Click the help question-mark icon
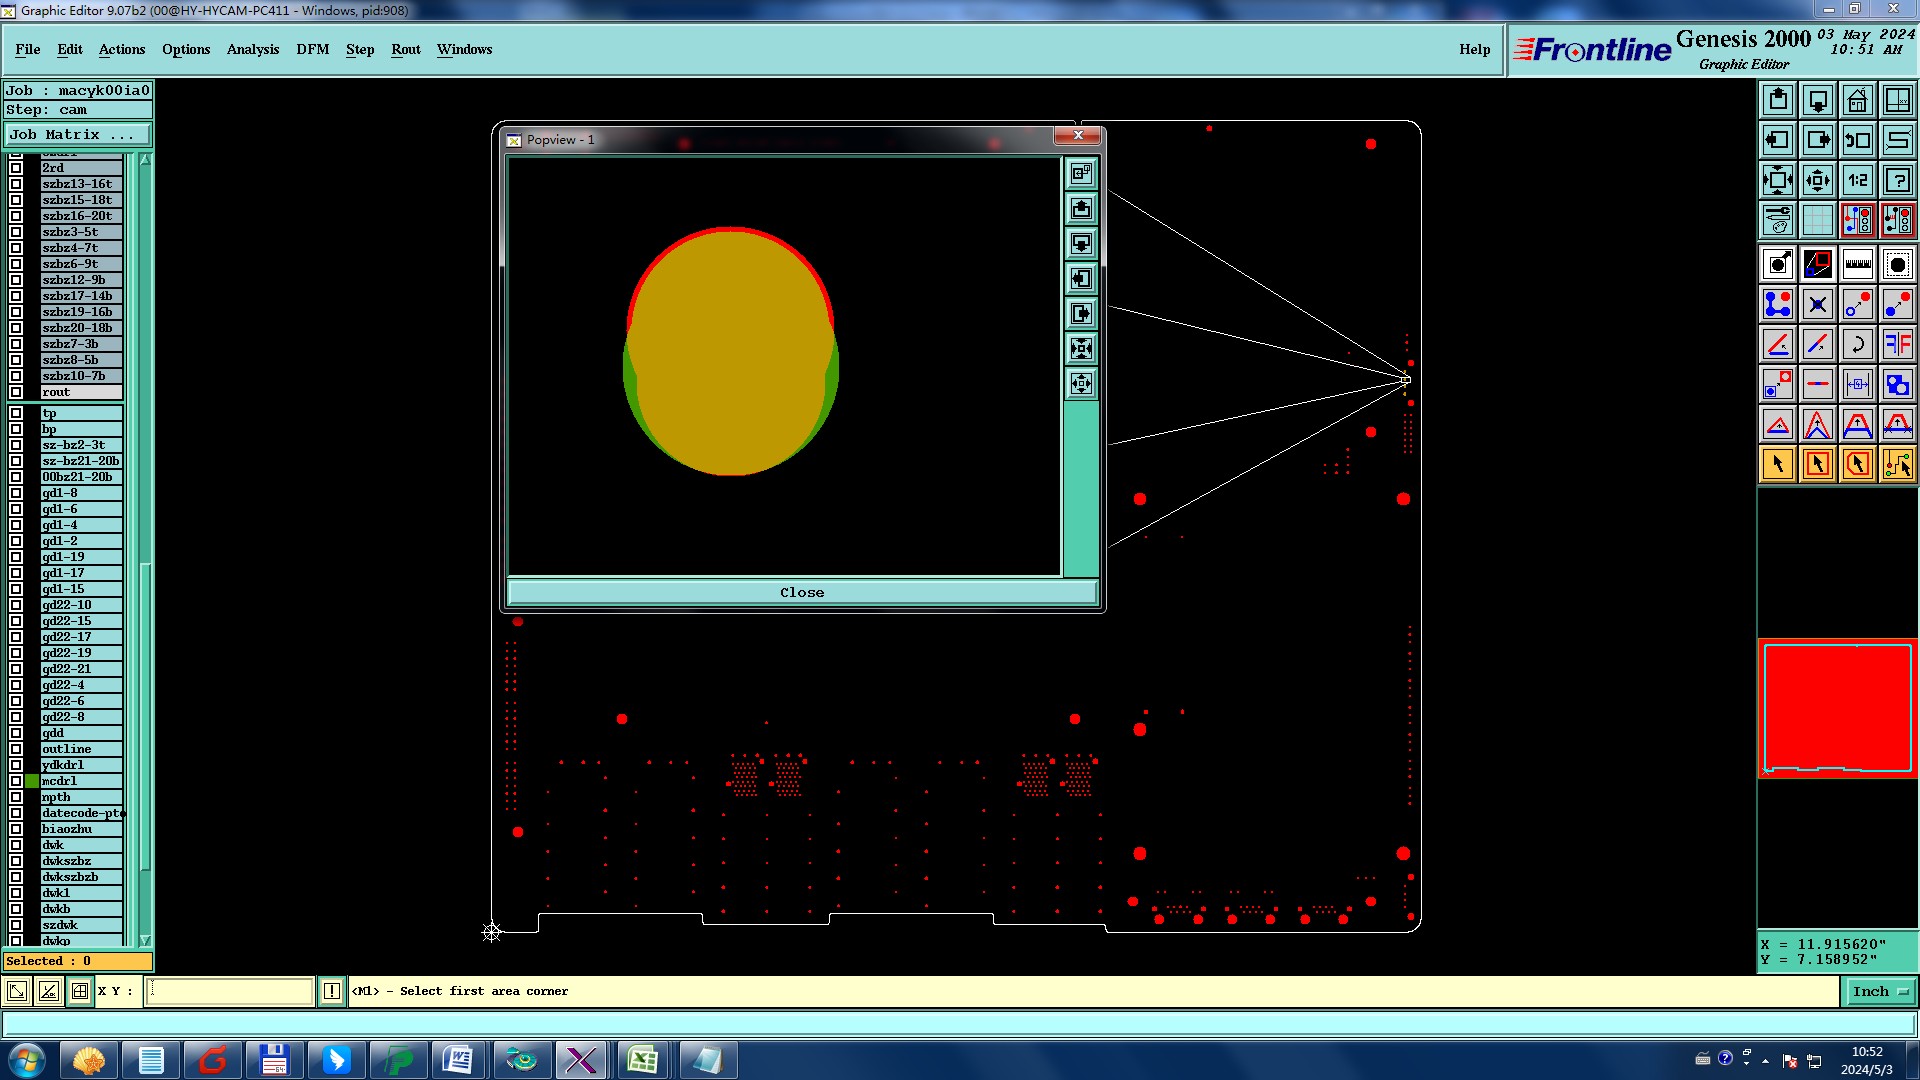The width and height of the screenshot is (1920, 1080). pyautogui.click(x=1897, y=180)
